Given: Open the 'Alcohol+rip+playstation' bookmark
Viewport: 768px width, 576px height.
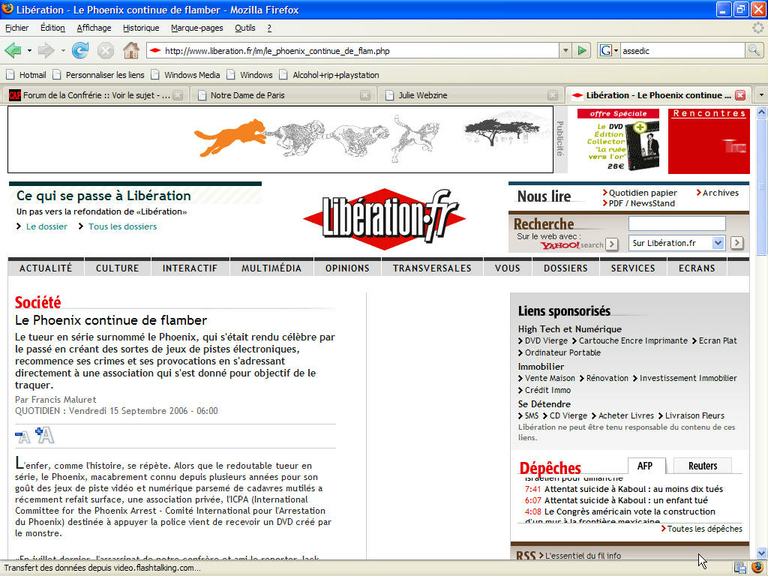Looking at the screenshot, I should 329,75.
